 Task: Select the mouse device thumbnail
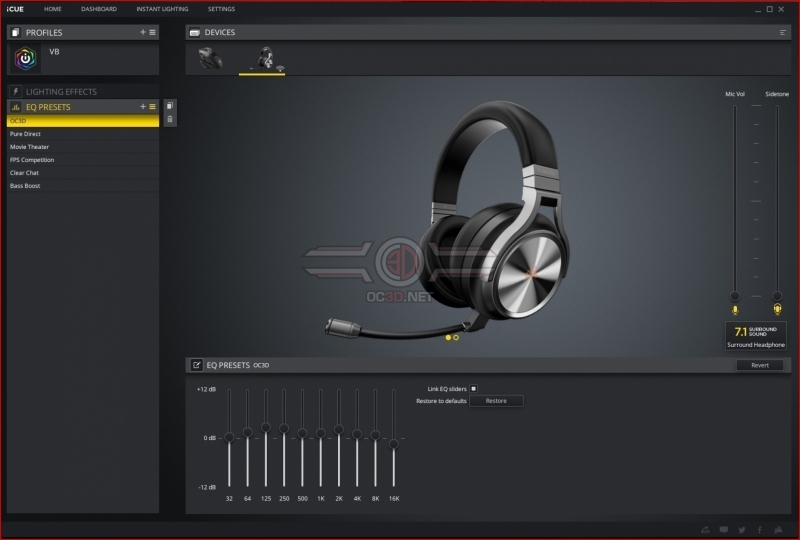click(210, 58)
